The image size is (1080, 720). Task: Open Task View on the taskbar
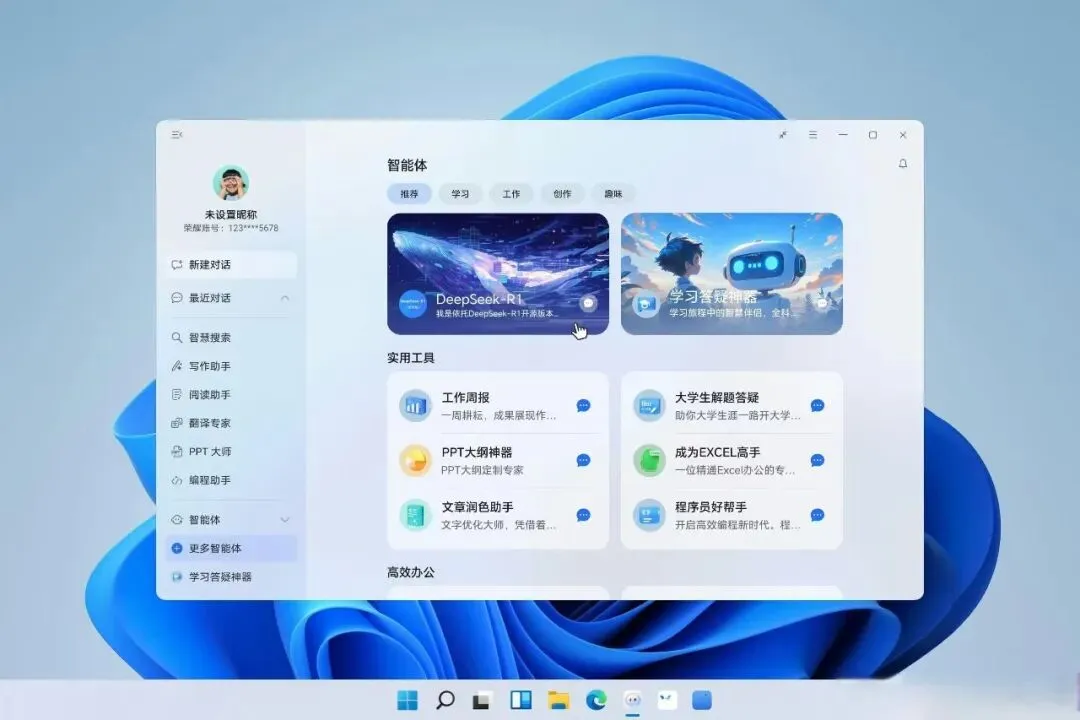[x=481, y=701]
